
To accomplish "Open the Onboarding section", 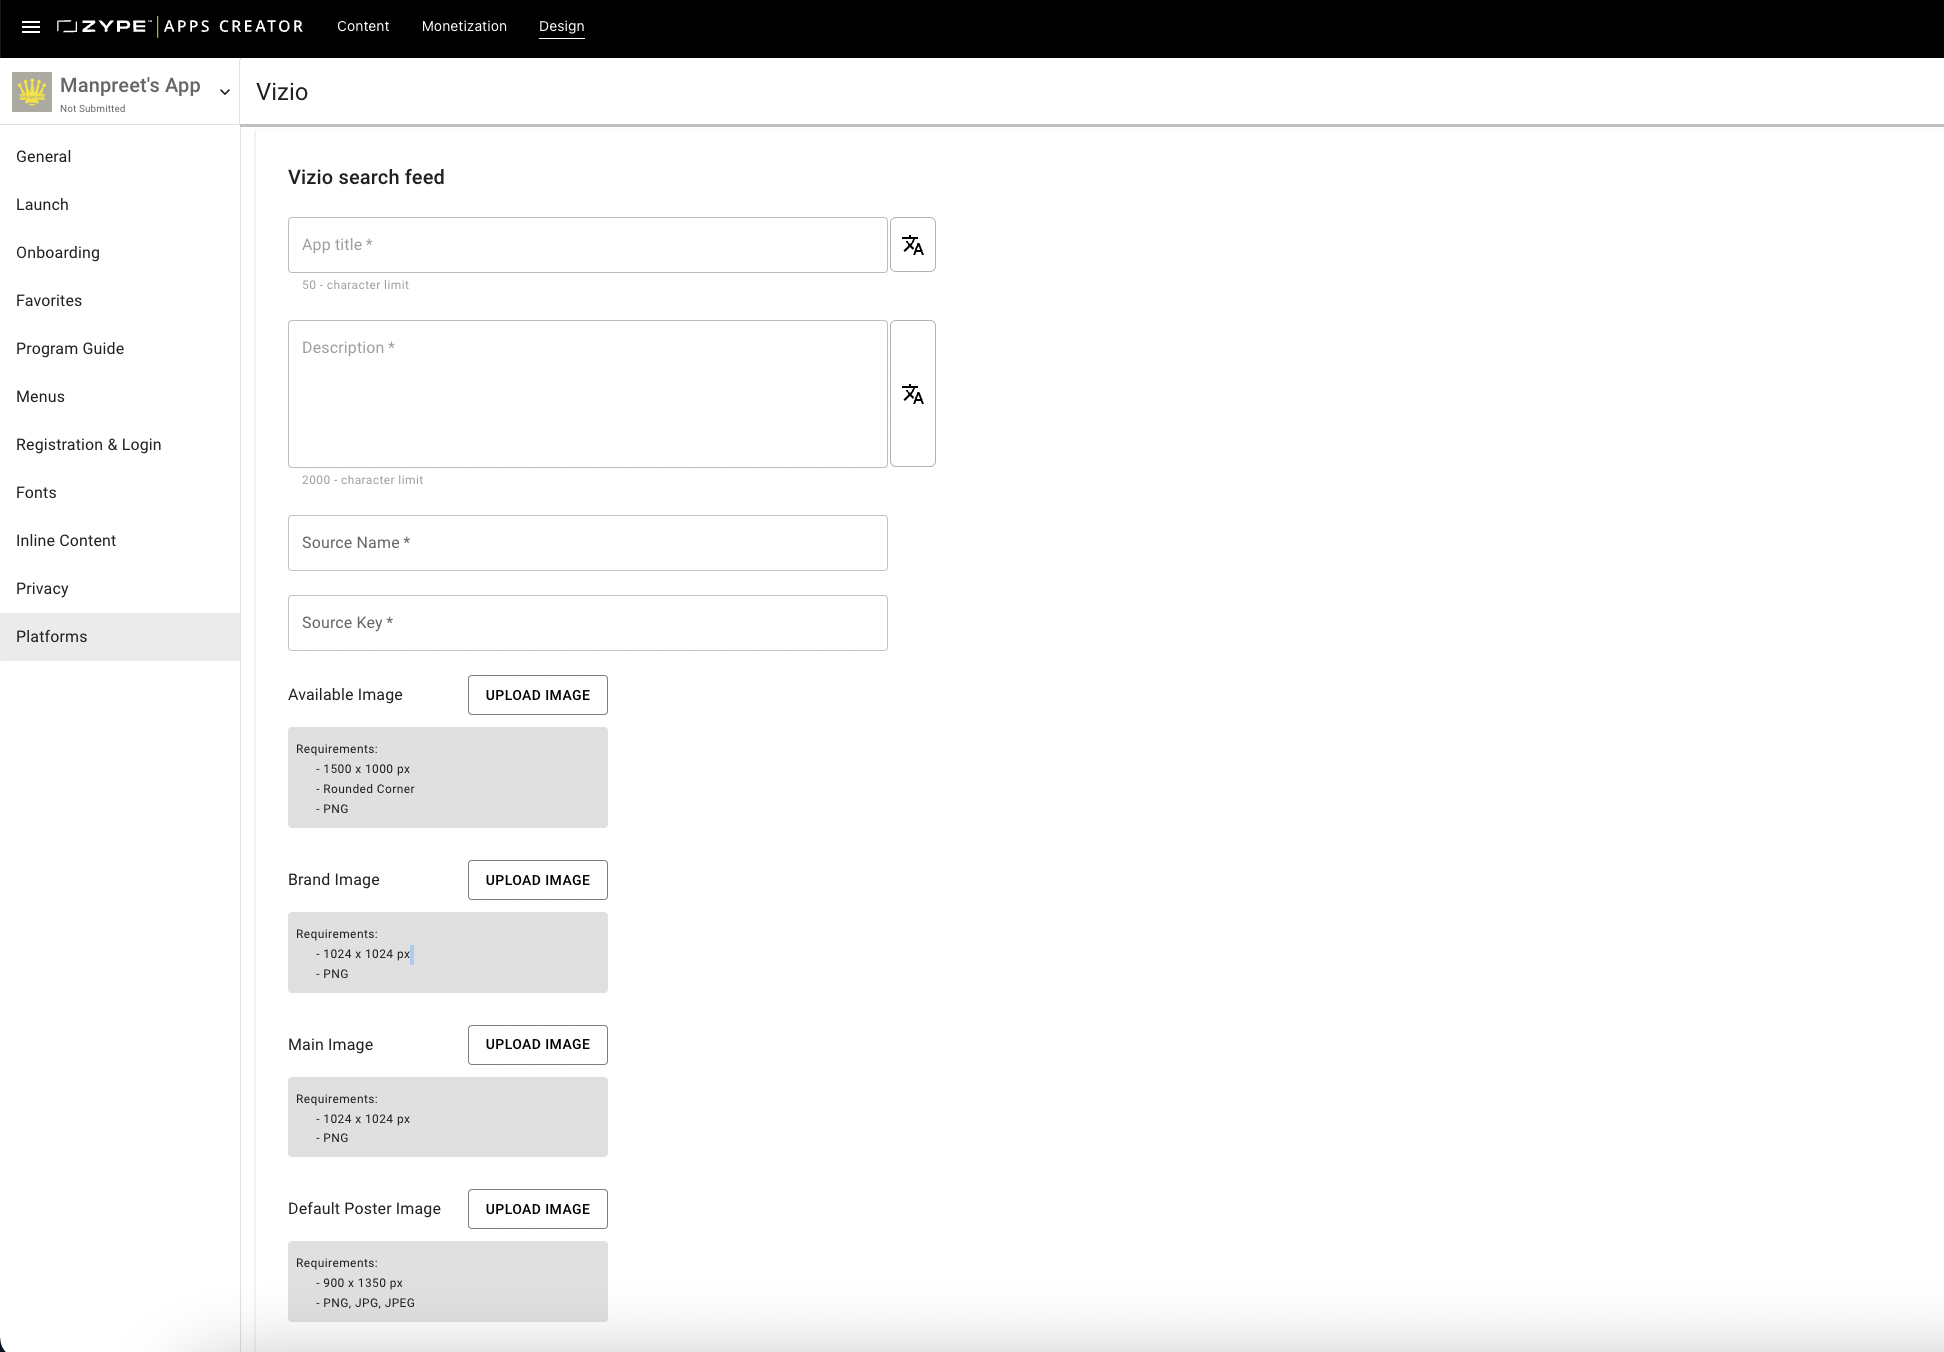I will click(120, 253).
